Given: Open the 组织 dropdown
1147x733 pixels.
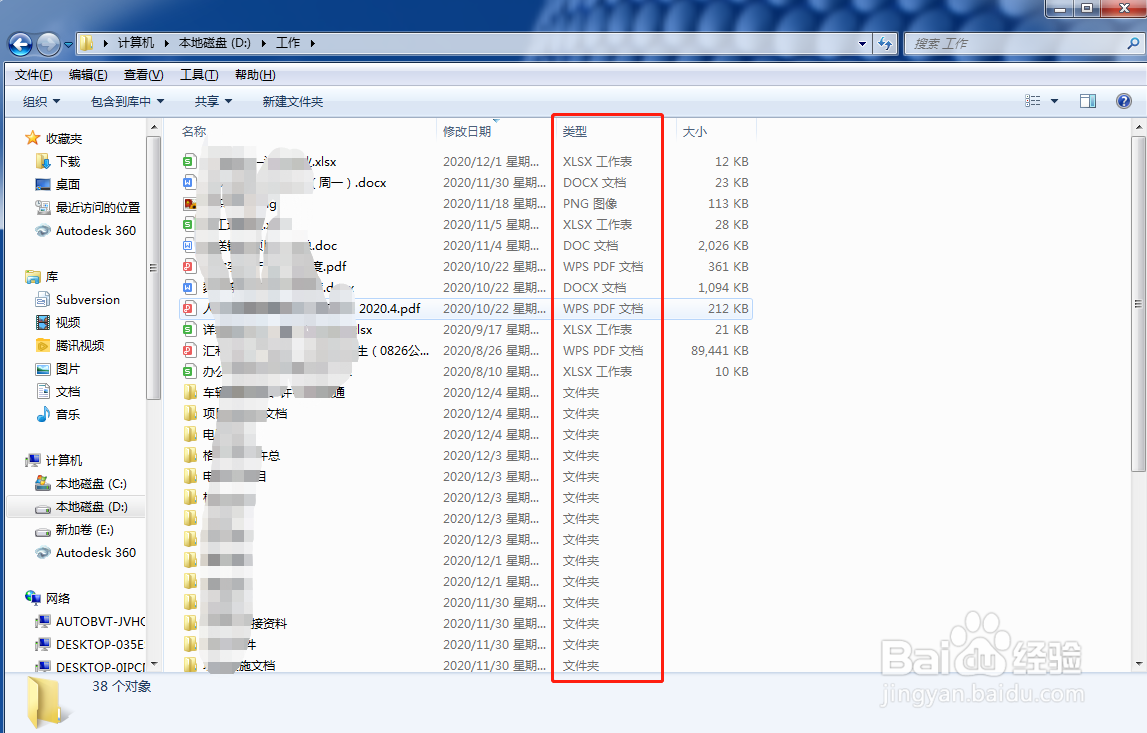Looking at the screenshot, I should point(42,102).
